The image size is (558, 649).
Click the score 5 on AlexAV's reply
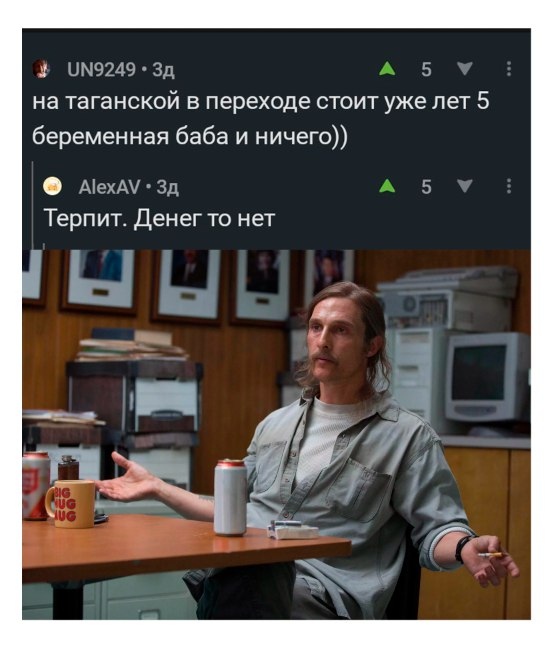tap(426, 187)
